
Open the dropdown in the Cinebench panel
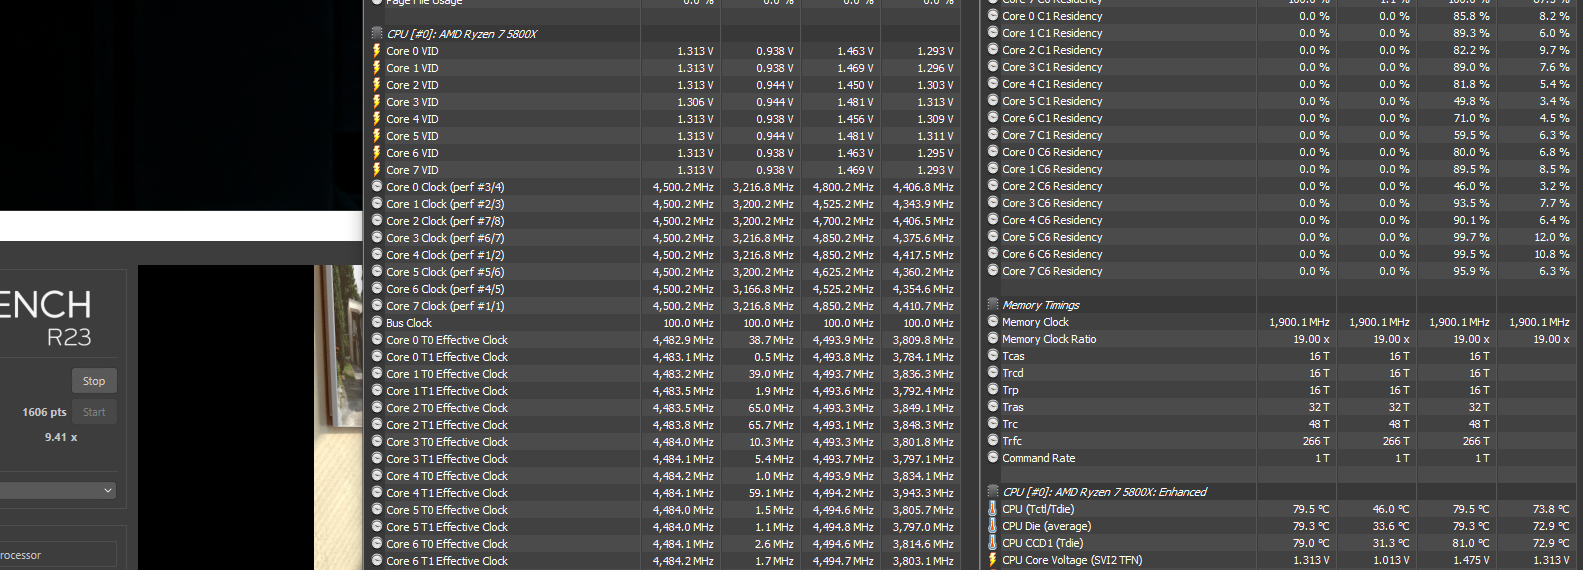coord(58,490)
